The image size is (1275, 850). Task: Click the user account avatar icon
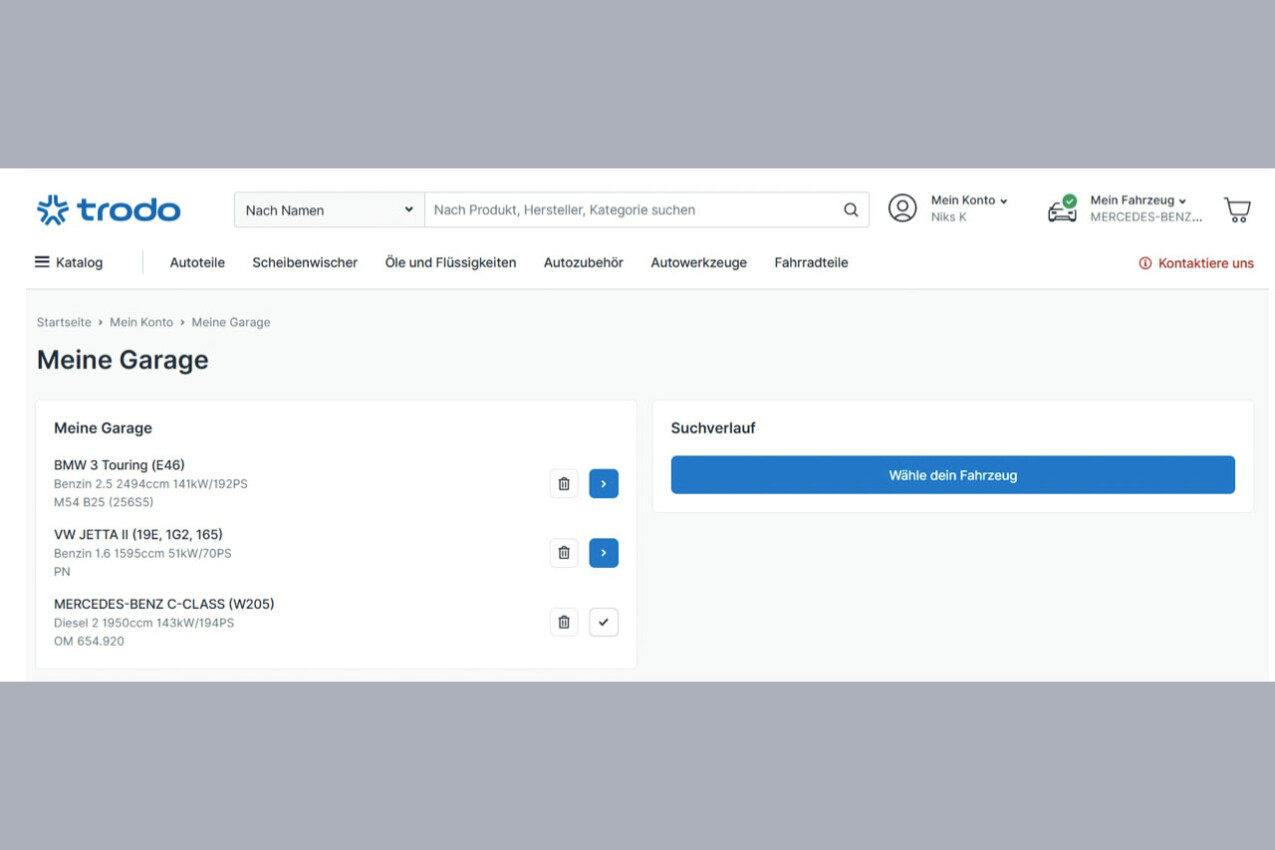[x=902, y=208]
